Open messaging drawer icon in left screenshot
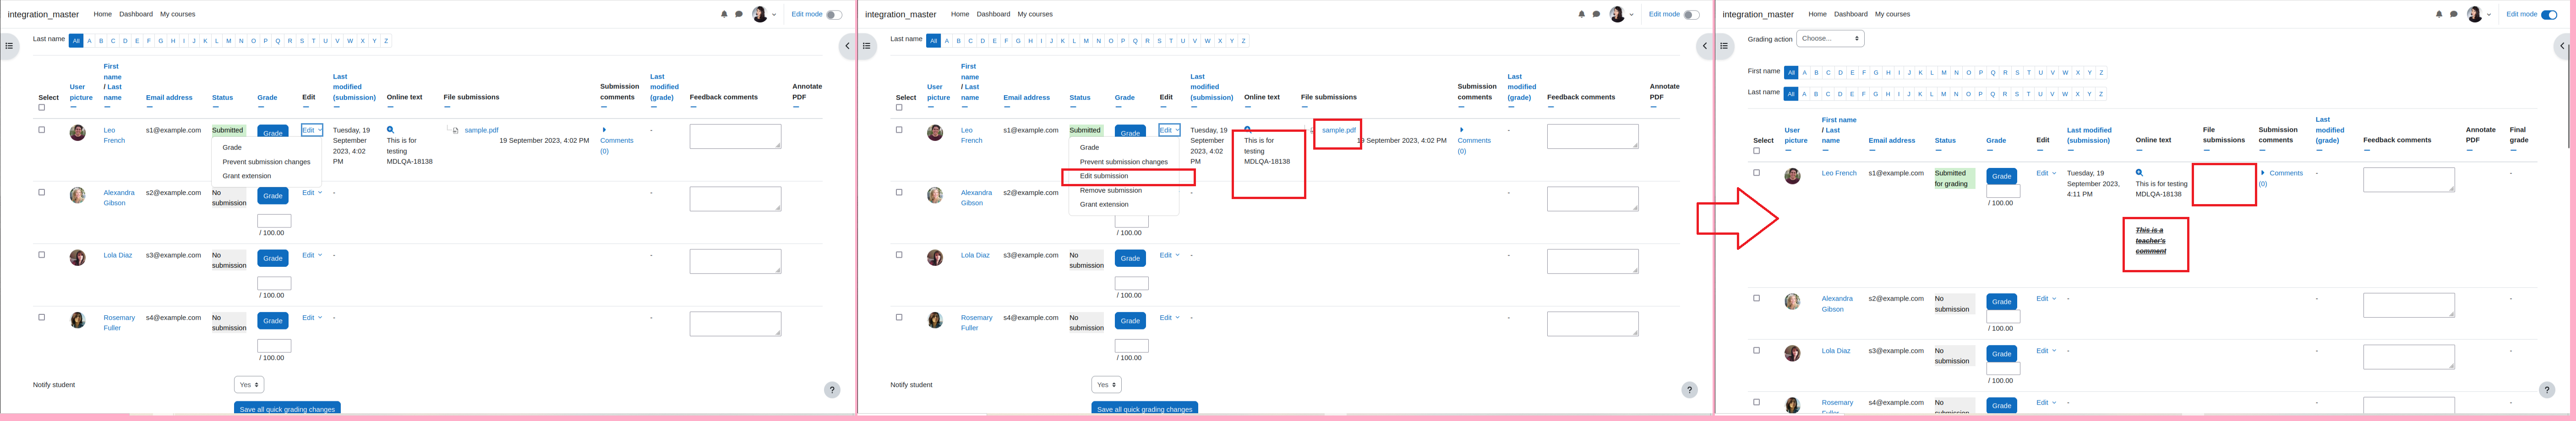 [x=739, y=14]
